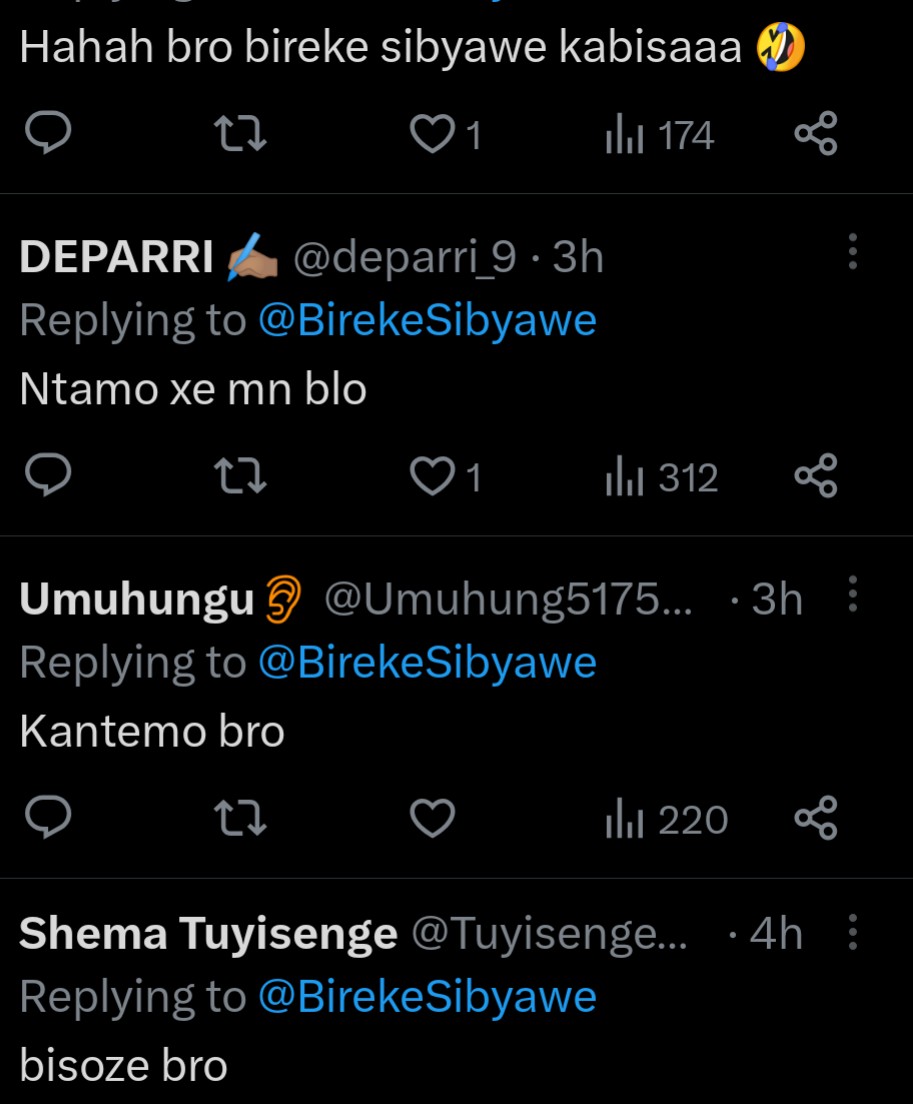Visit Shema Tuyisenge's profile
Image resolution: width=913 pixels, height=1104 pixels.
[208, 933]
